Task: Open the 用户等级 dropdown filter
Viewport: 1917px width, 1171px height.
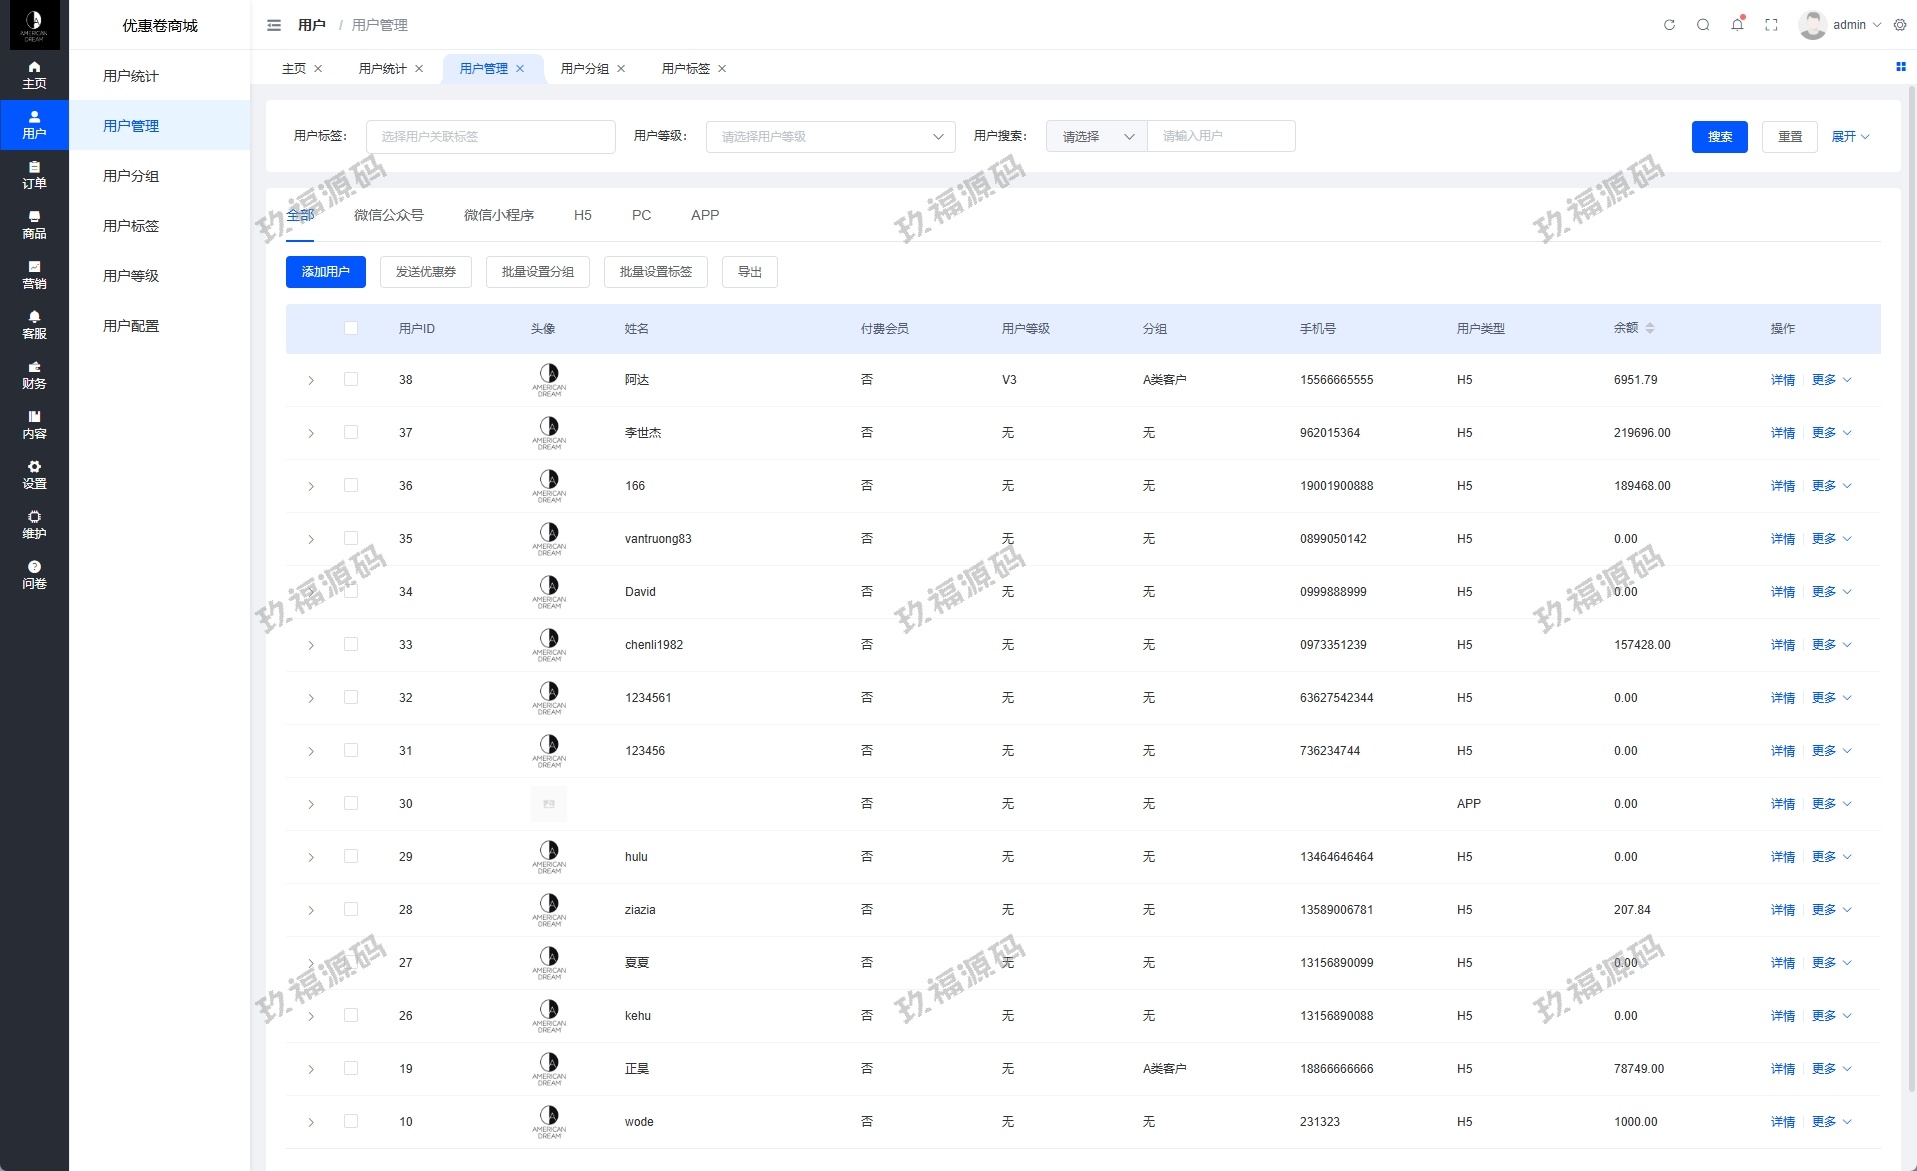Action: [x=830, y=137]
